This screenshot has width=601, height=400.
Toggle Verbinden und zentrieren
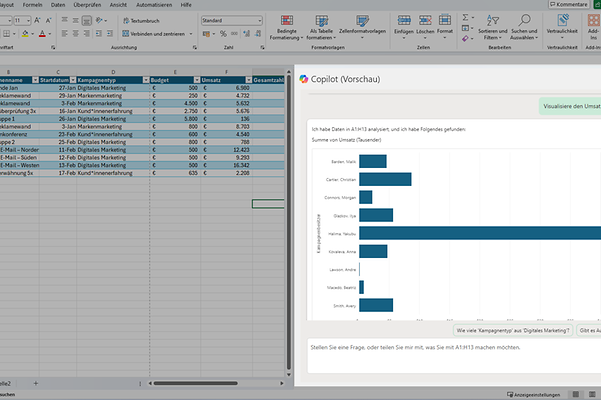click(x=150, y=34)
